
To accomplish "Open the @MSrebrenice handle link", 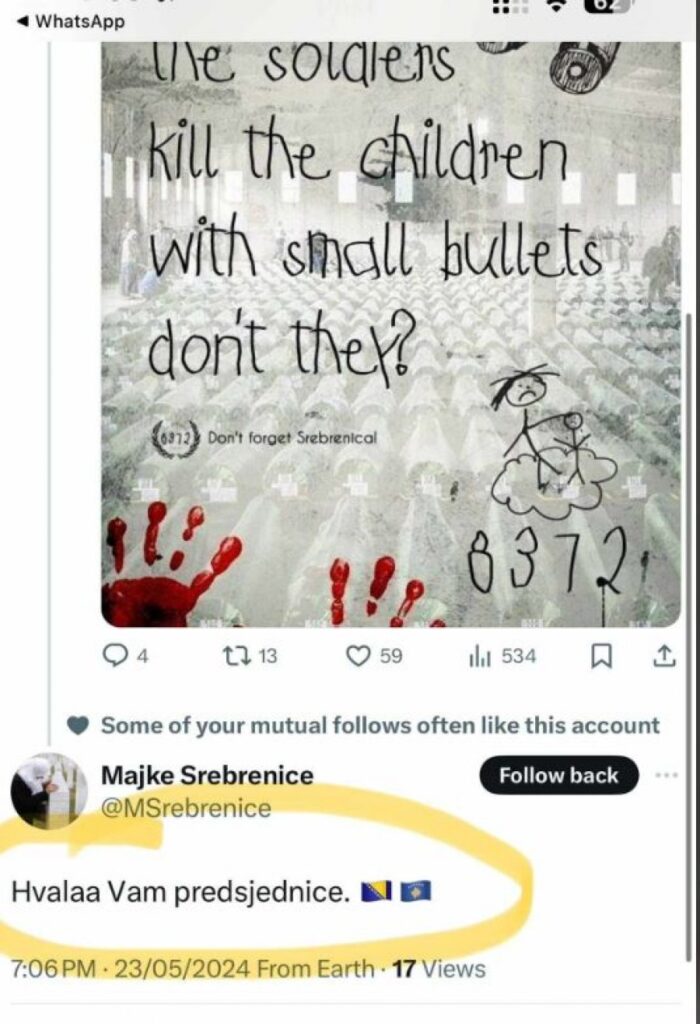I will (186, 808).
